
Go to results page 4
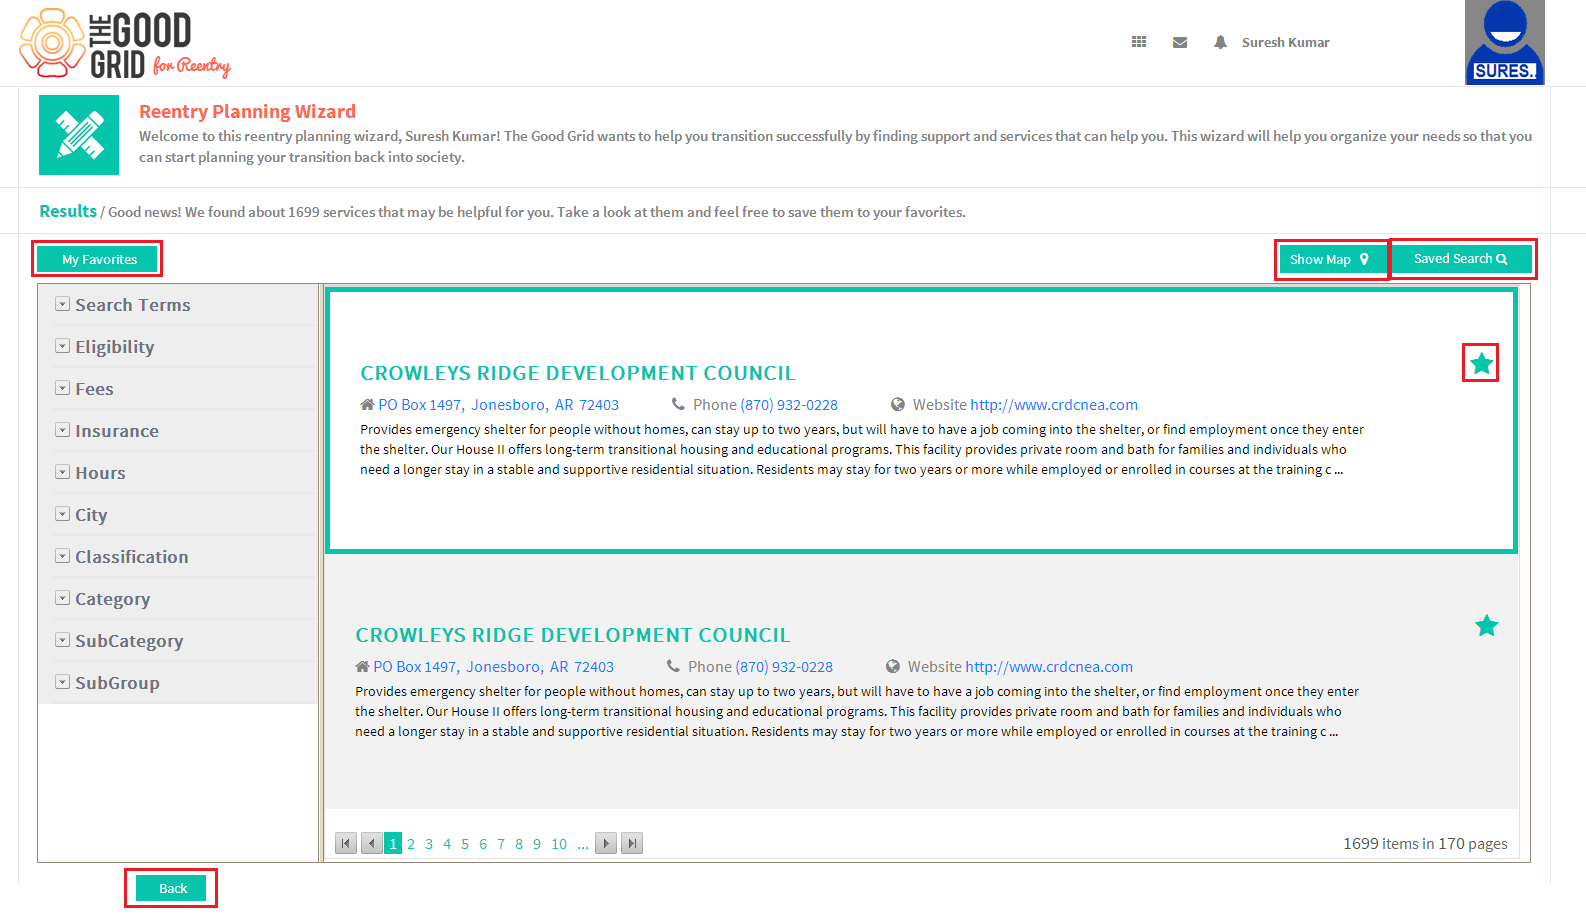click(447, 844)
